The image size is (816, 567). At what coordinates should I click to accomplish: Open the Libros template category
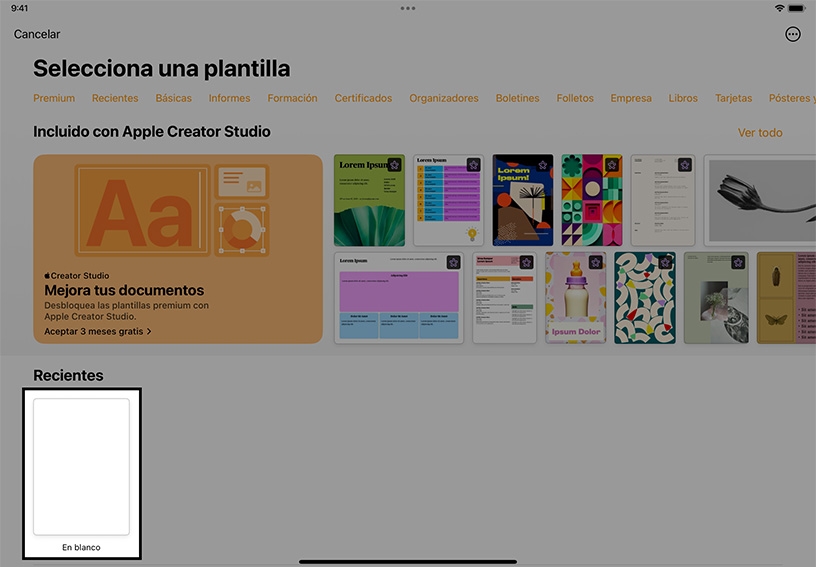coord(683,98)
